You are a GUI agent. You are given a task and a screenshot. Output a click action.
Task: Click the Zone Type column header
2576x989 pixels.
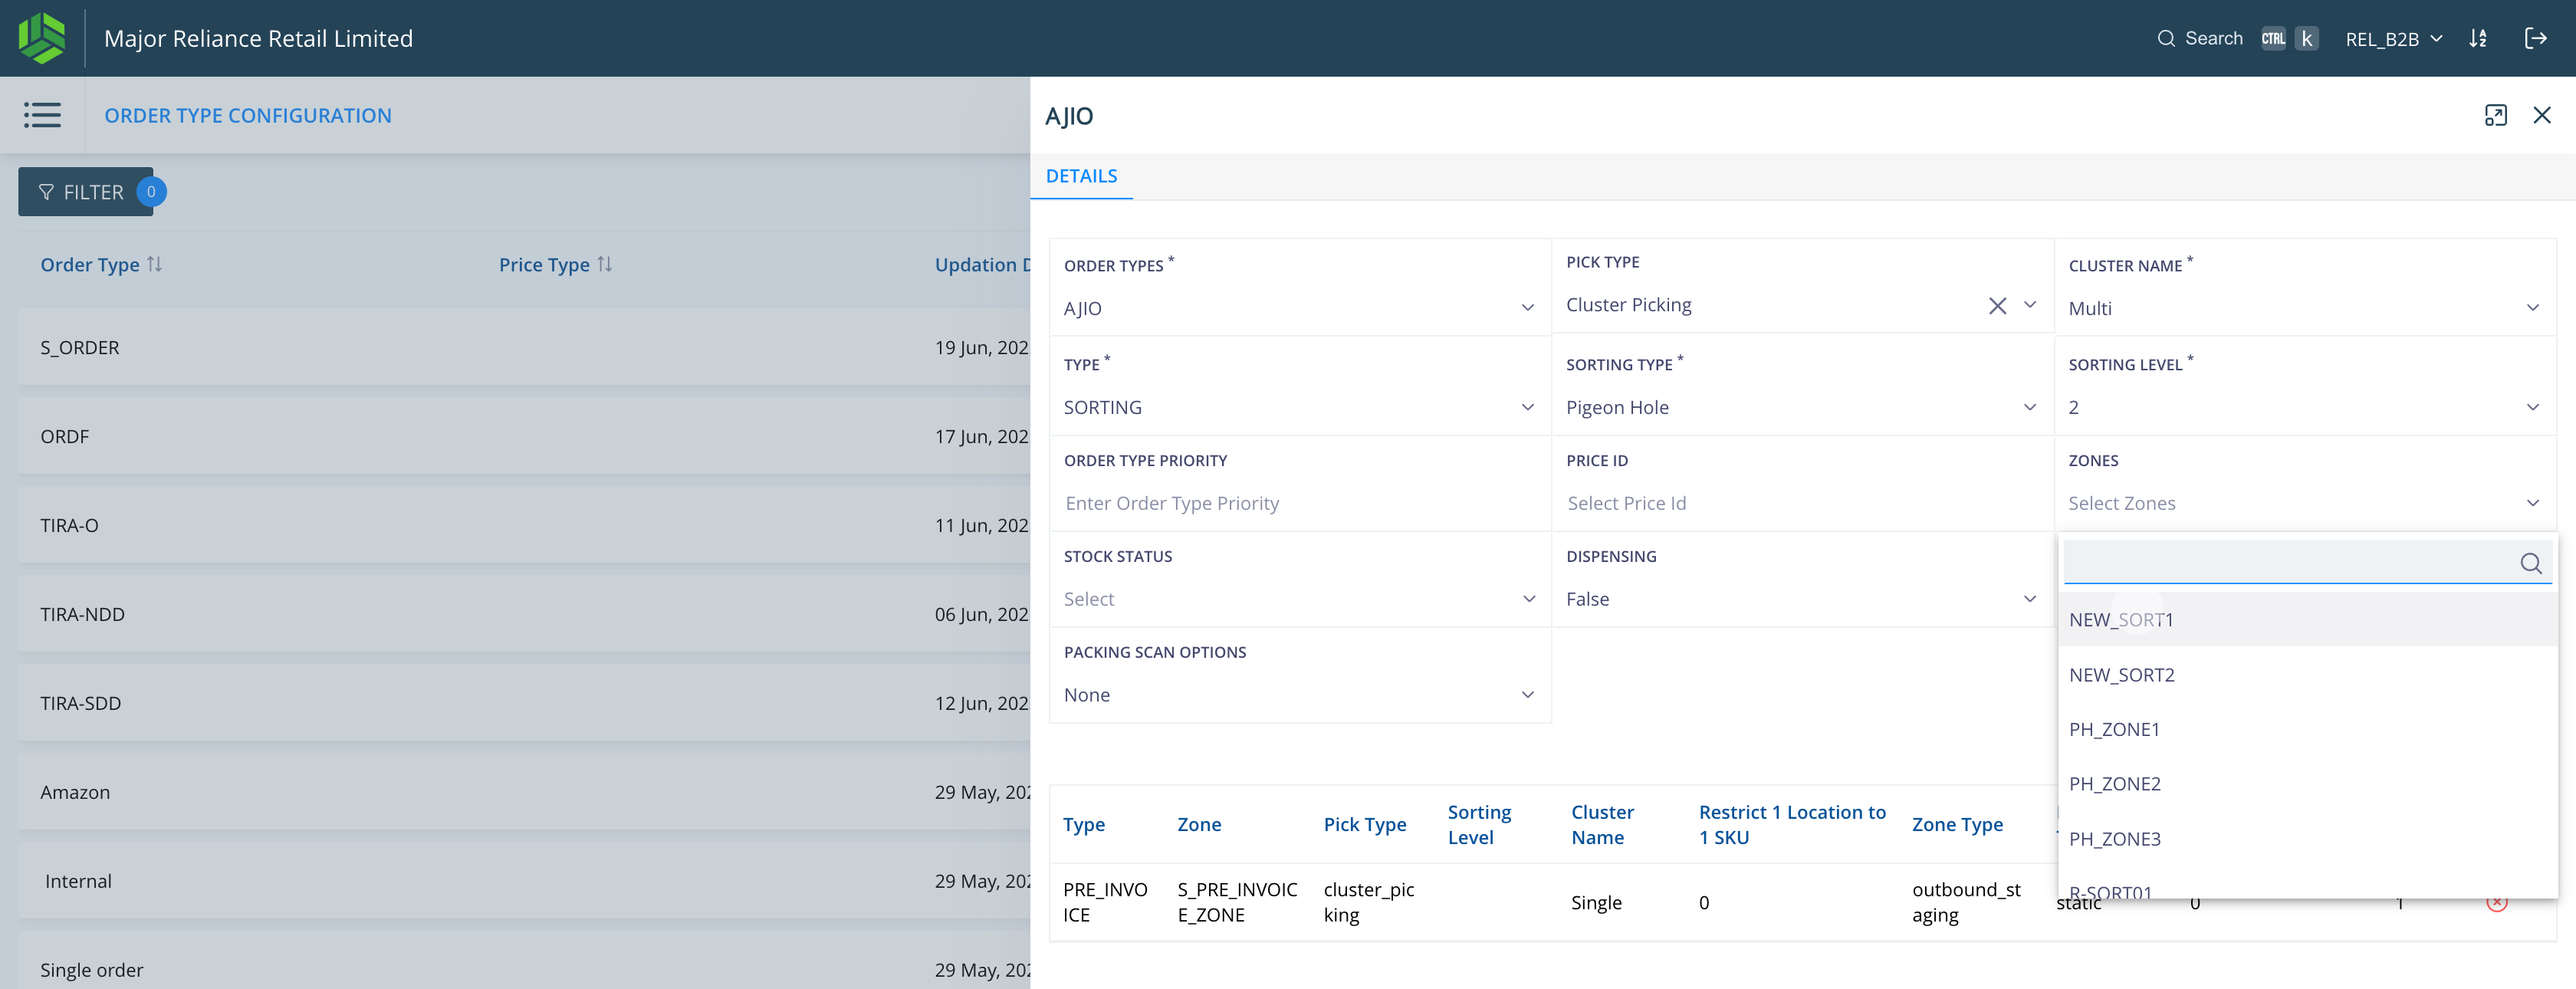(x=1957, y=825)
